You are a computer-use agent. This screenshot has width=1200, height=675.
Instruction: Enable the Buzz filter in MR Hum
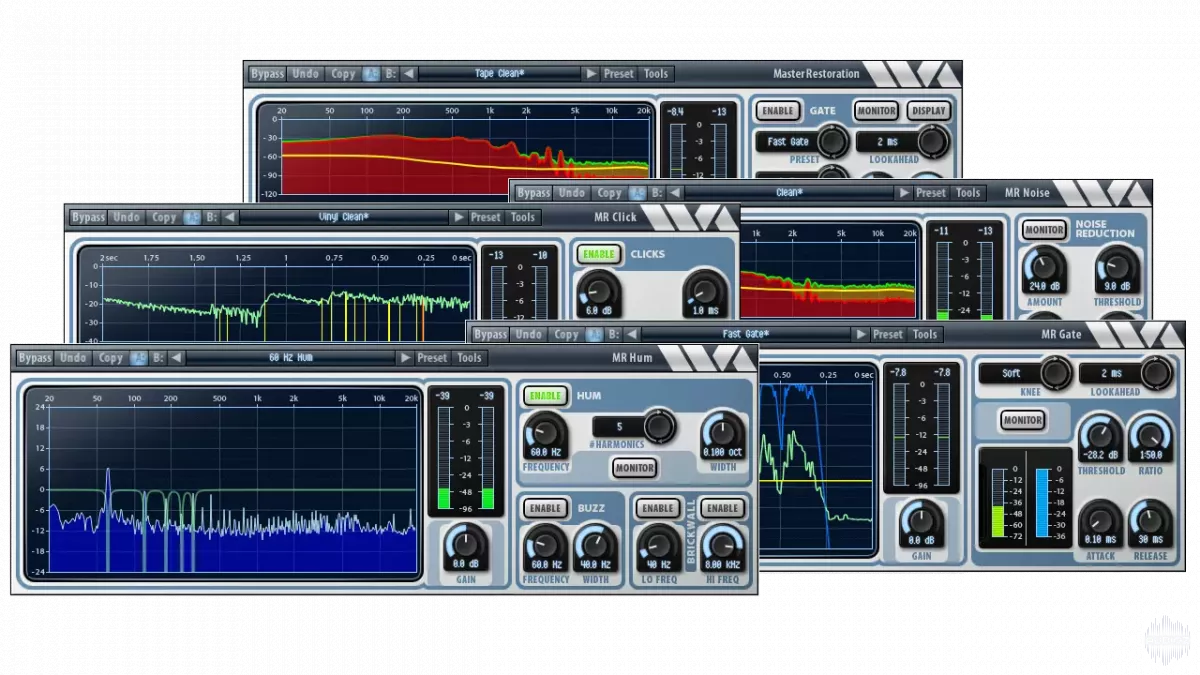click(545, 508)
